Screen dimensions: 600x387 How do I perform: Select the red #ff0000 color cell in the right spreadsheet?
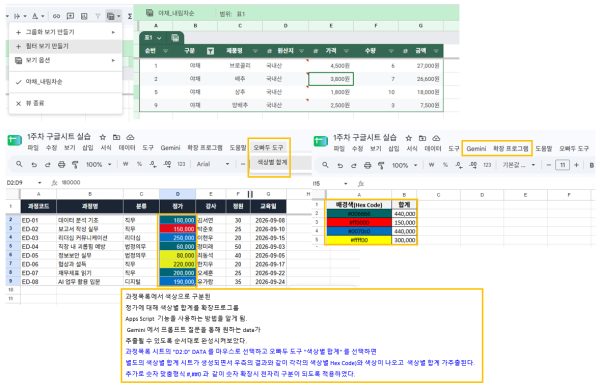pyautogui.click(x=359, y=222)
